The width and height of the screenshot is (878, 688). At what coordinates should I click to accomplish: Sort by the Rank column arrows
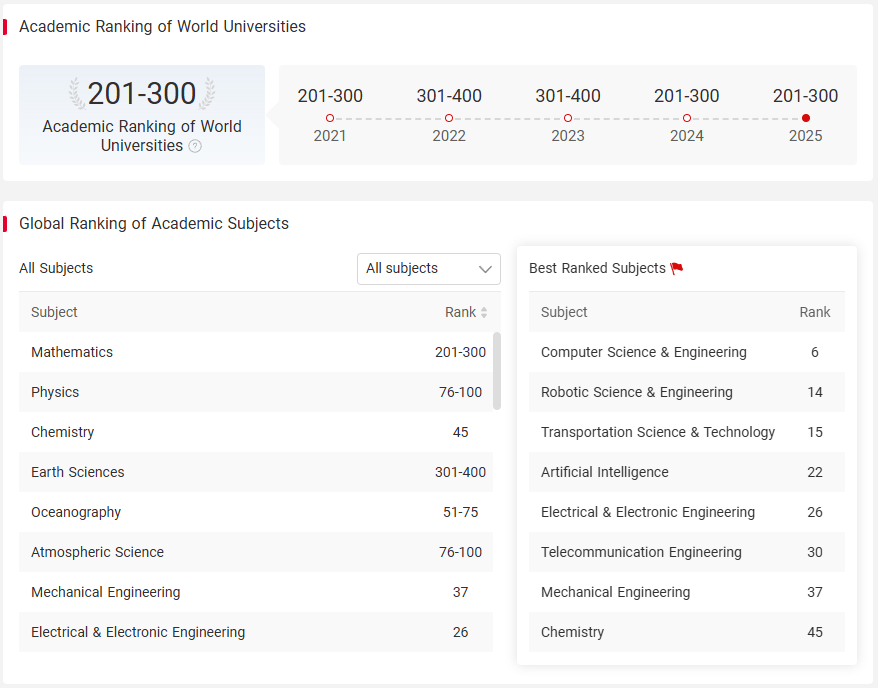[484, 312]
